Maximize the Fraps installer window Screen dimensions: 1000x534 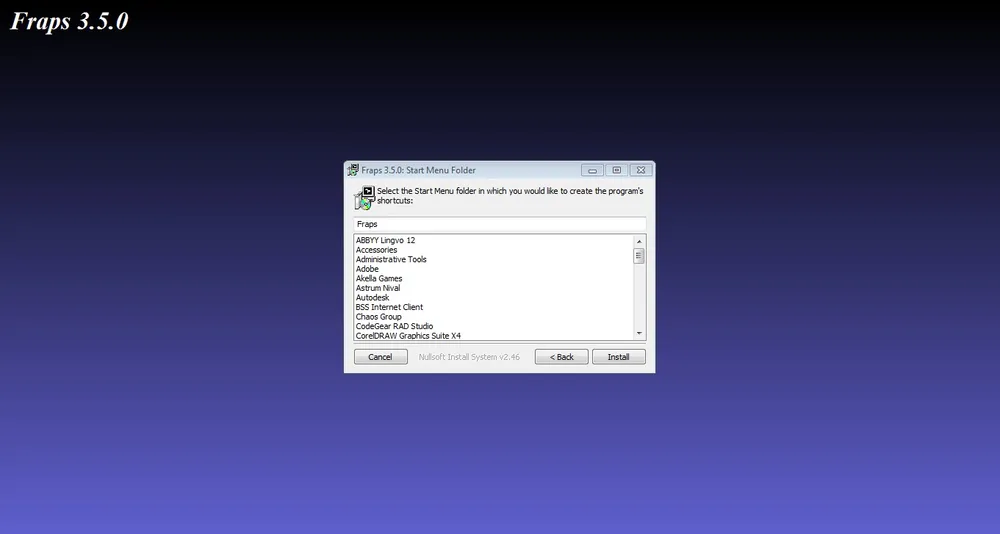pyautogui.click(x=617, y=170)
